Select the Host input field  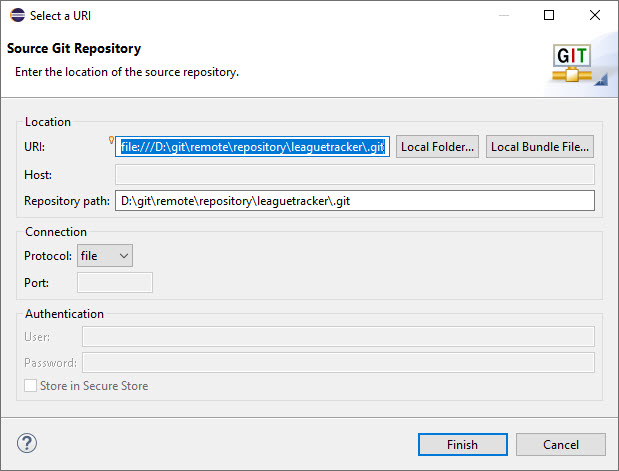(355, 174)
